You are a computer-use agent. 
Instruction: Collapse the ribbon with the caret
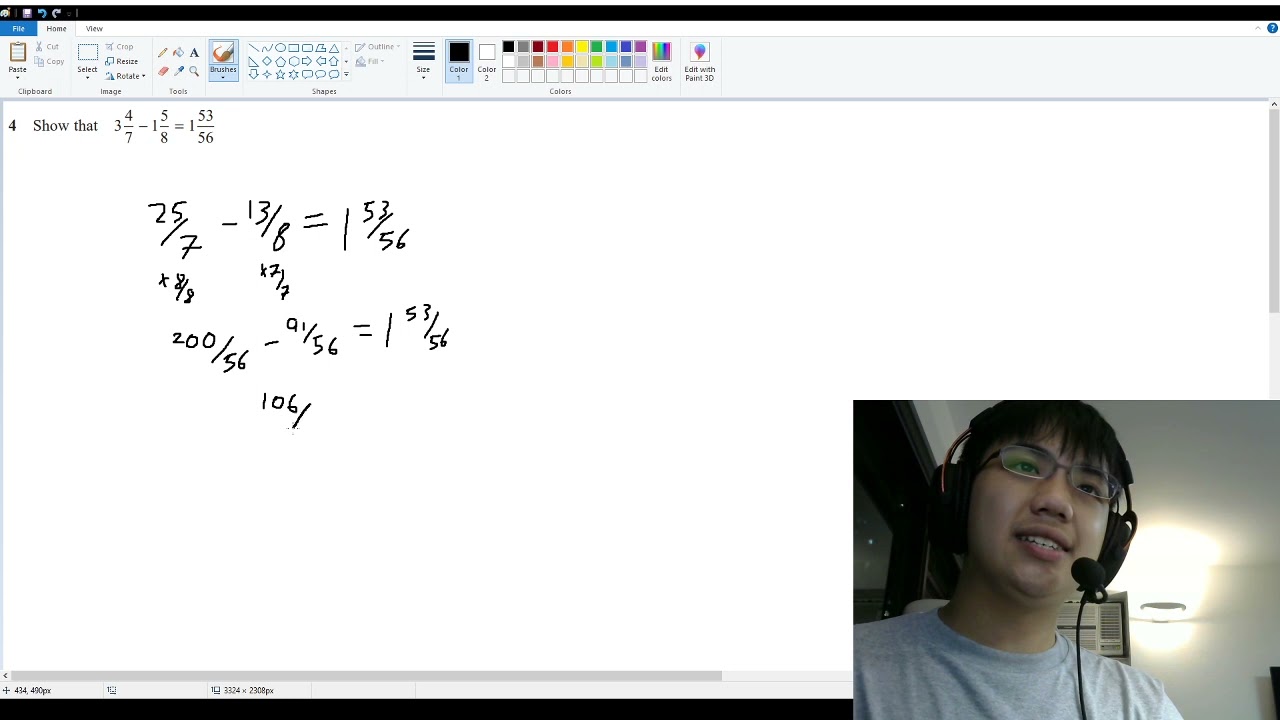(1258, 28)
